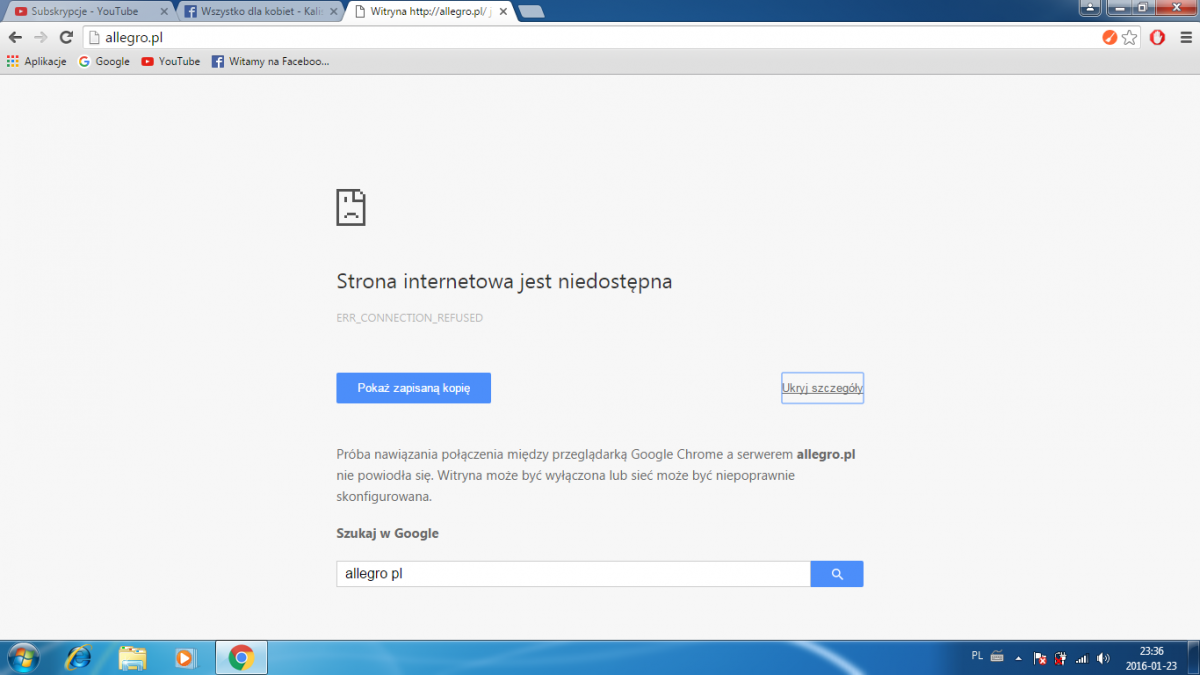The width and height of the screenshot is (1200, 675).
Task: Open the media player taskbar icon
Action: coord(186,657)
